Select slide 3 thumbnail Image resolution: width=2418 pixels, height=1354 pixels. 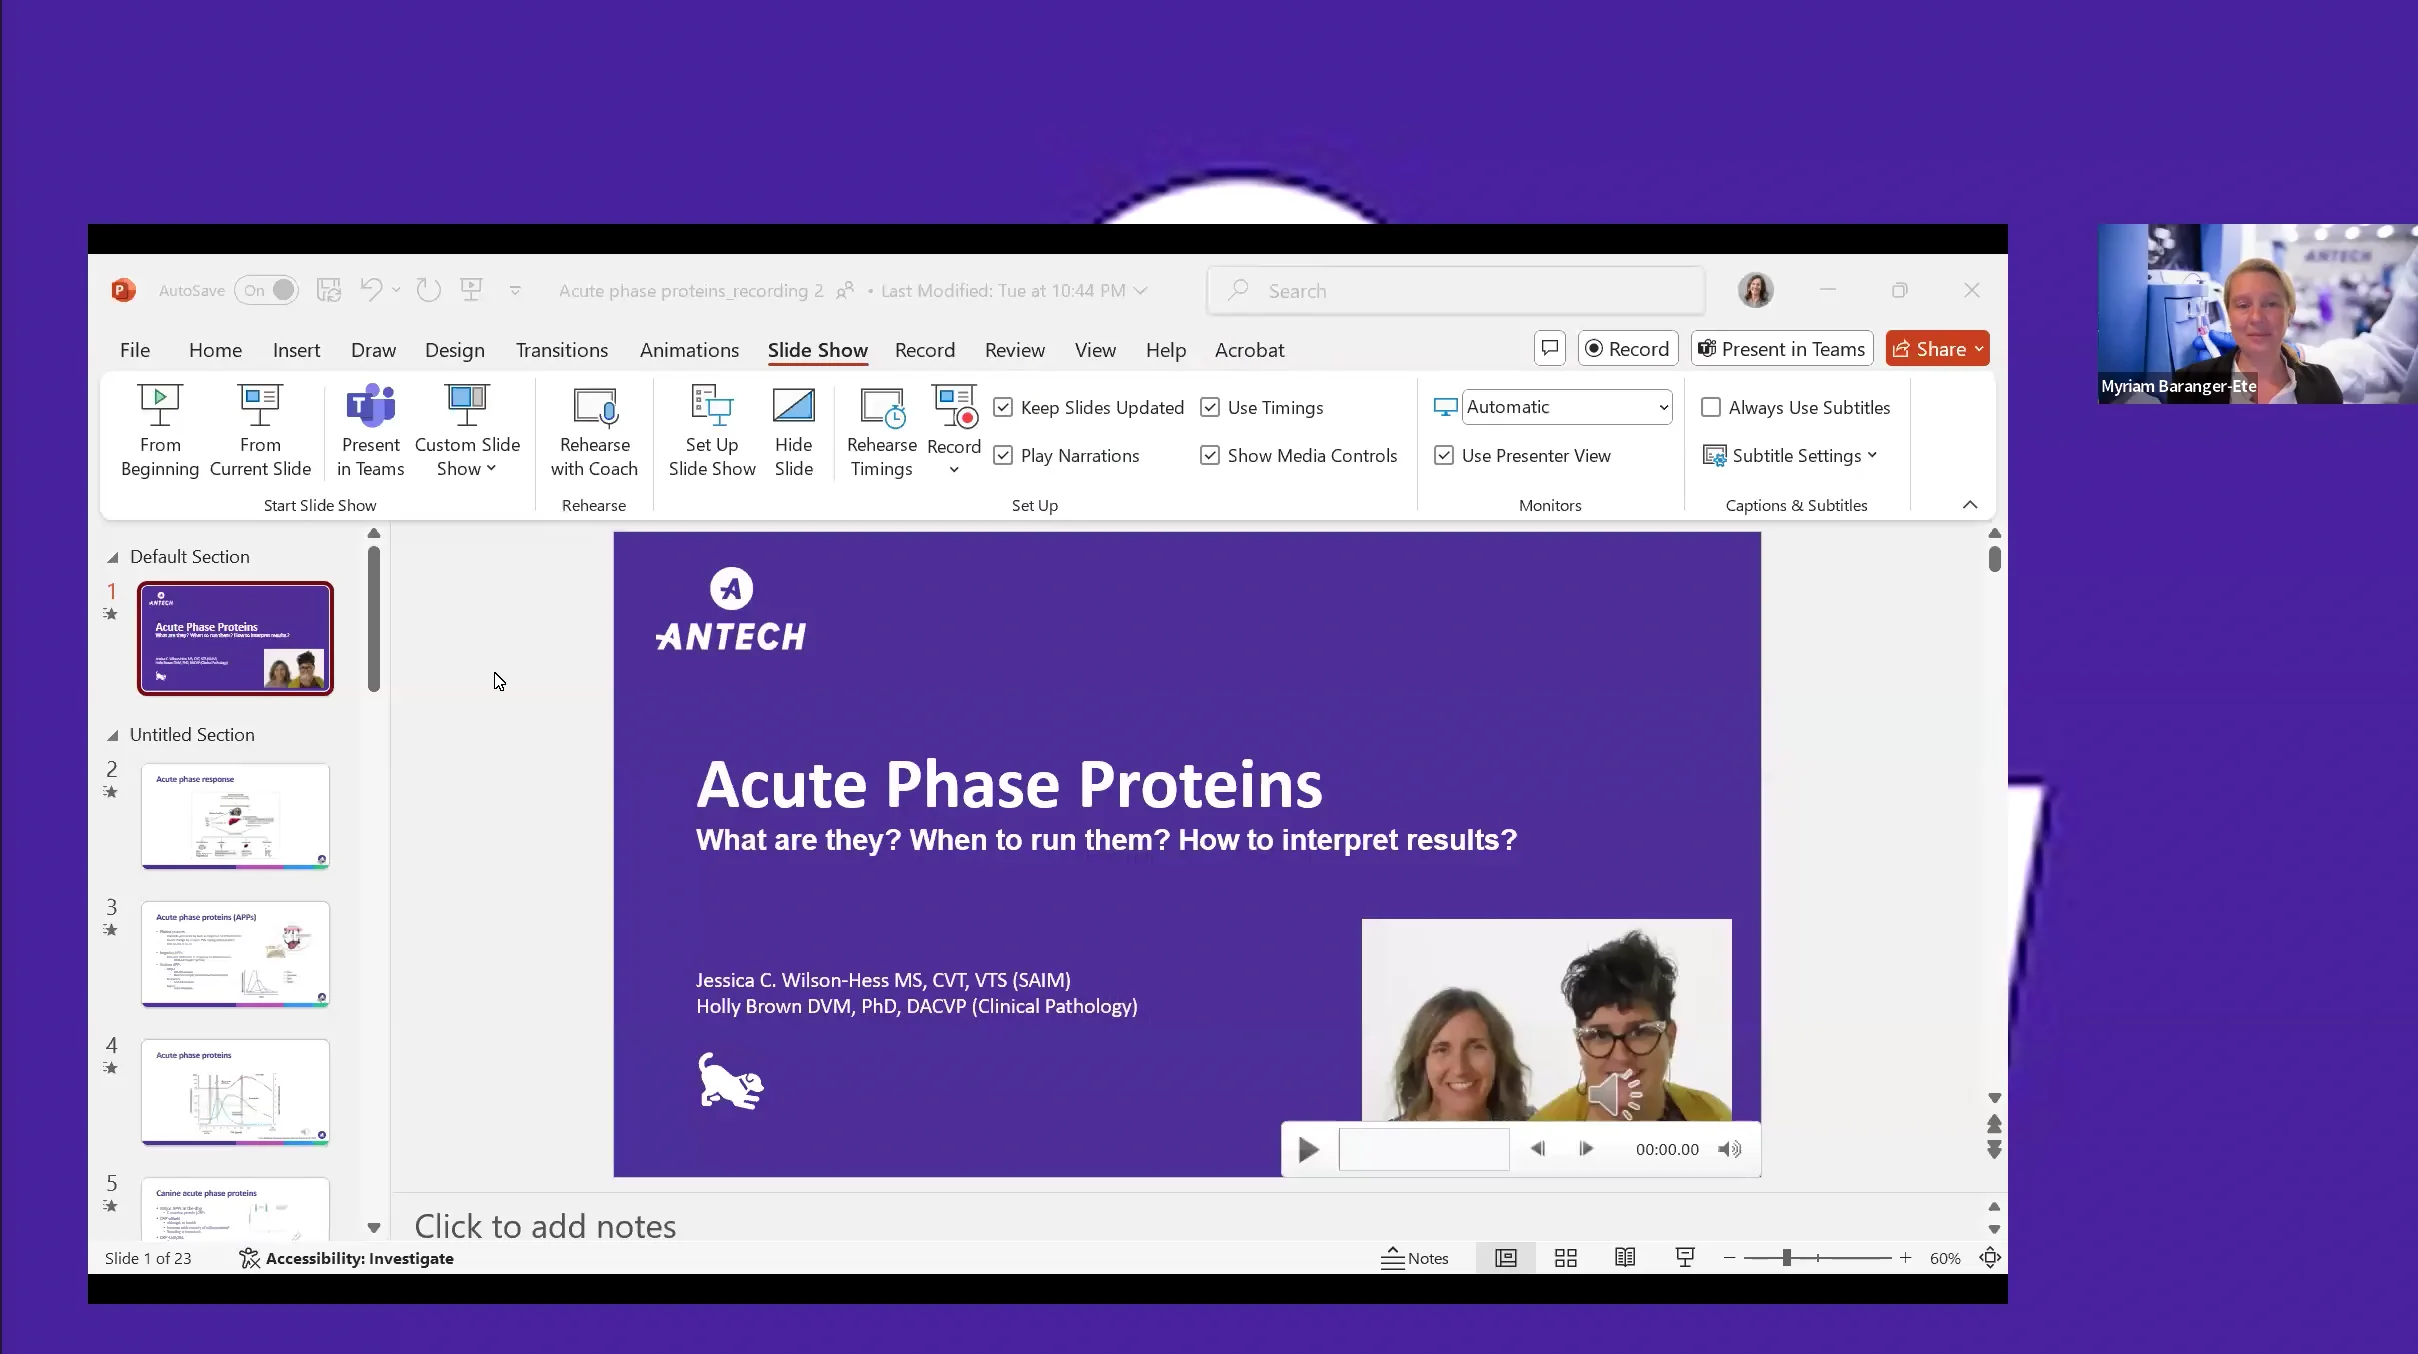coord(235,955)
